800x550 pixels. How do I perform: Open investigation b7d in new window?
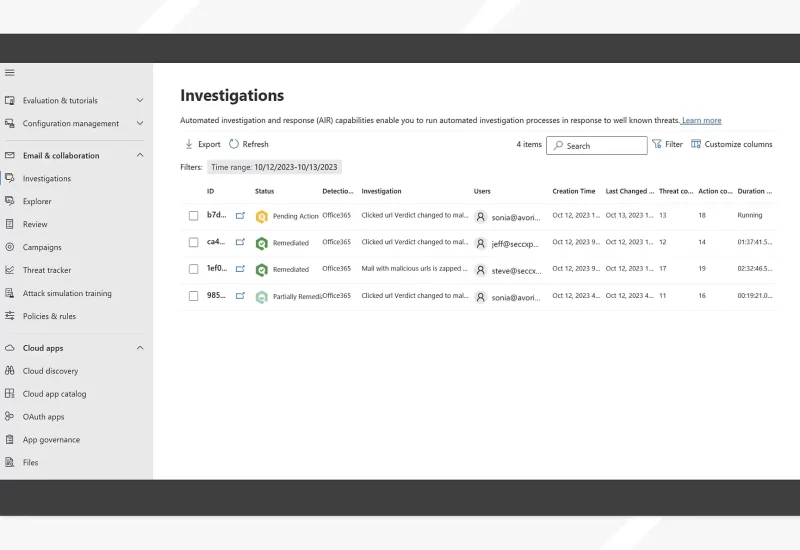click(240, 216)
